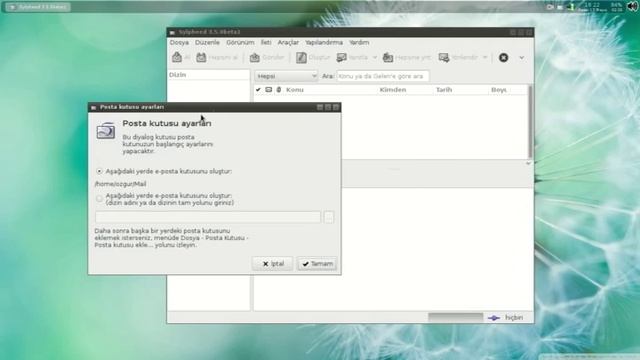Click the Yanıtla reply icon
Screen dimensions: 640x360
click(342, 58)
